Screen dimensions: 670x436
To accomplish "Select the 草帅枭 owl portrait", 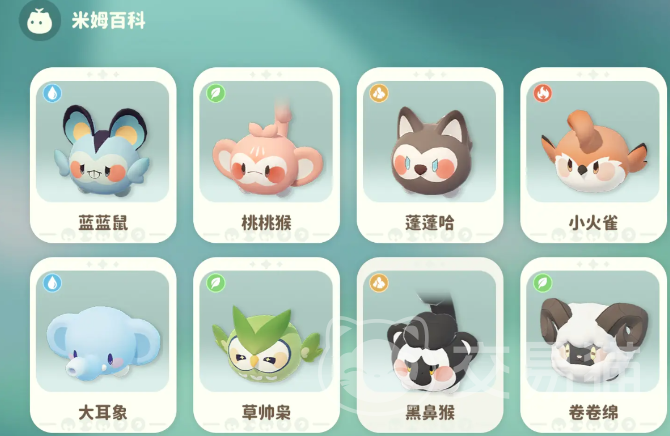I will click(266, 331).
